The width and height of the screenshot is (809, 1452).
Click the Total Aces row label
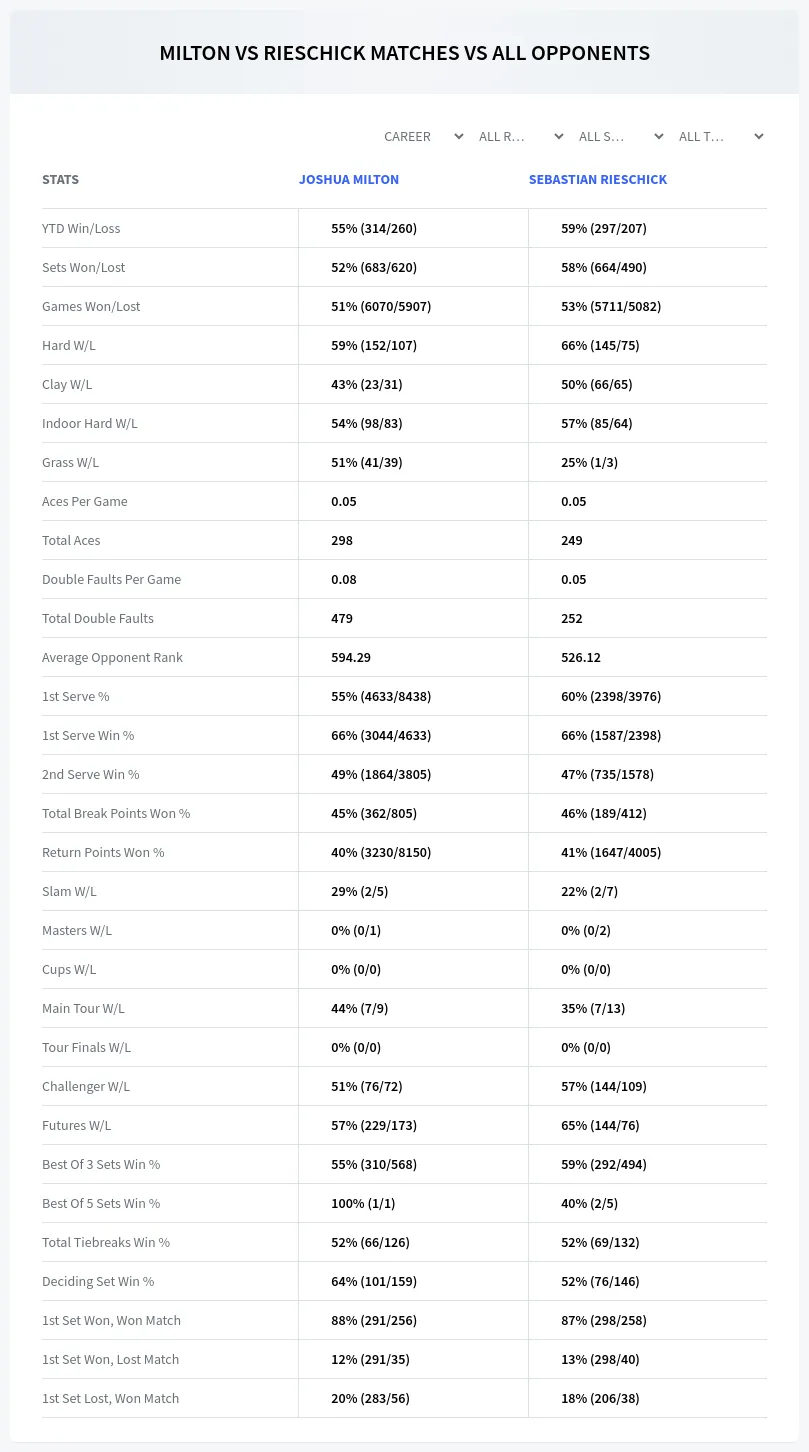[x=71, y=540]
